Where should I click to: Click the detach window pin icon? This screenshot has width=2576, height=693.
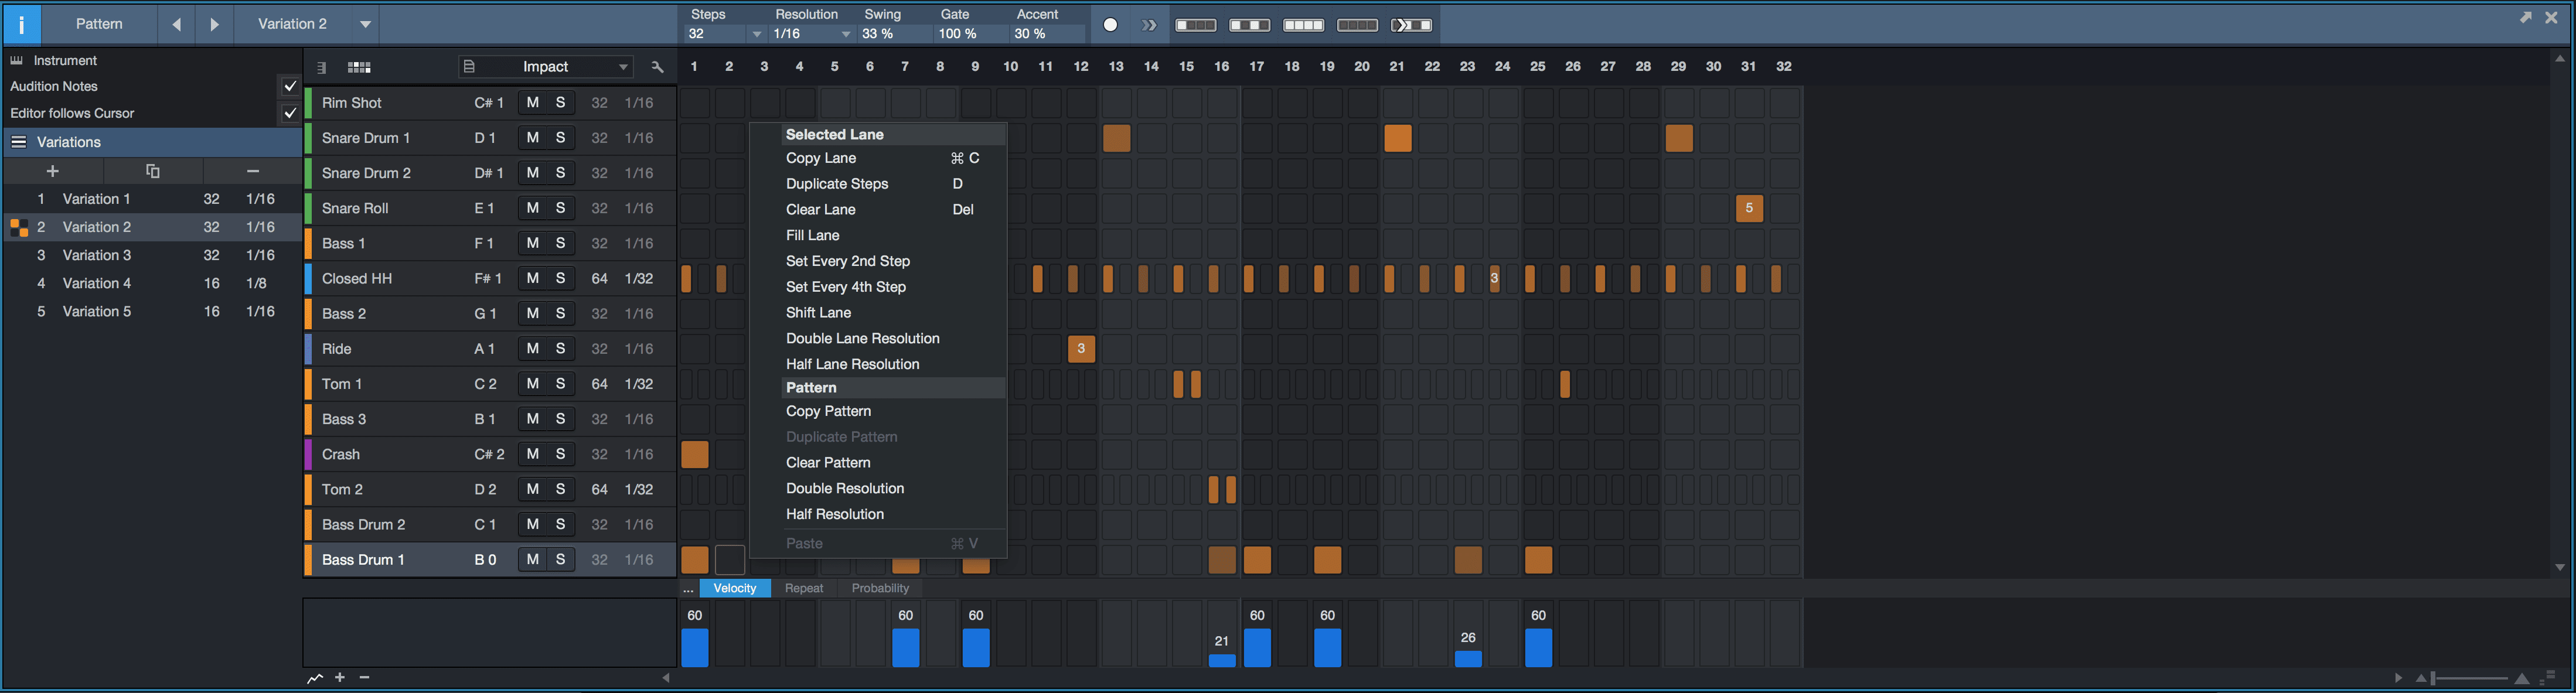[2526, 17]
